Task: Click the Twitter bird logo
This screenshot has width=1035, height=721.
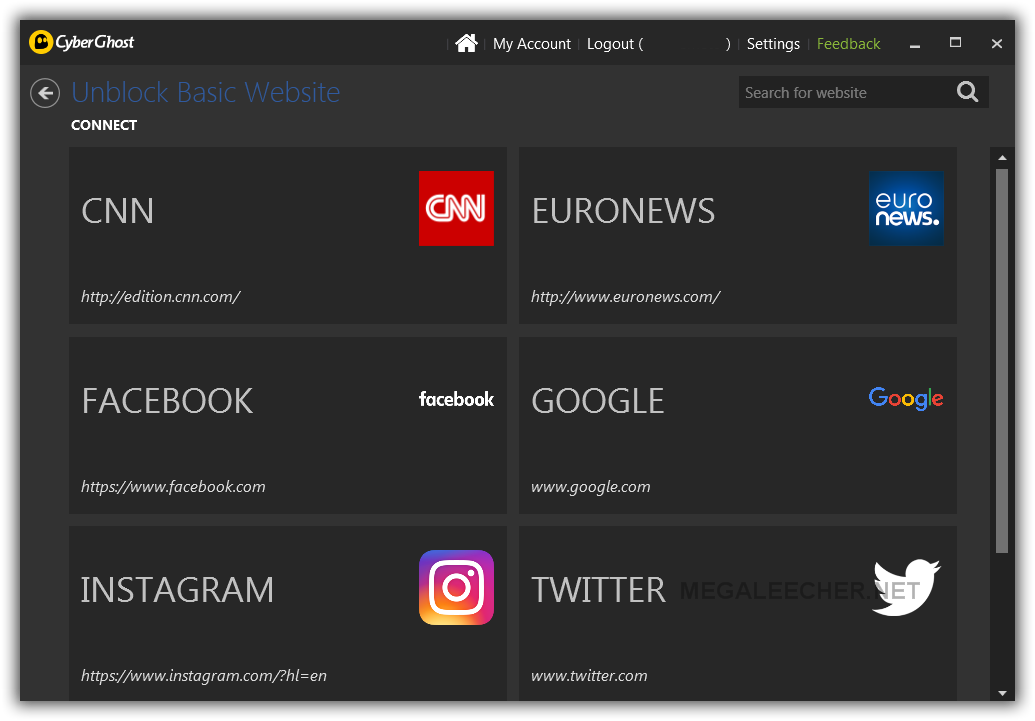Action: click(x=906, y=587)
